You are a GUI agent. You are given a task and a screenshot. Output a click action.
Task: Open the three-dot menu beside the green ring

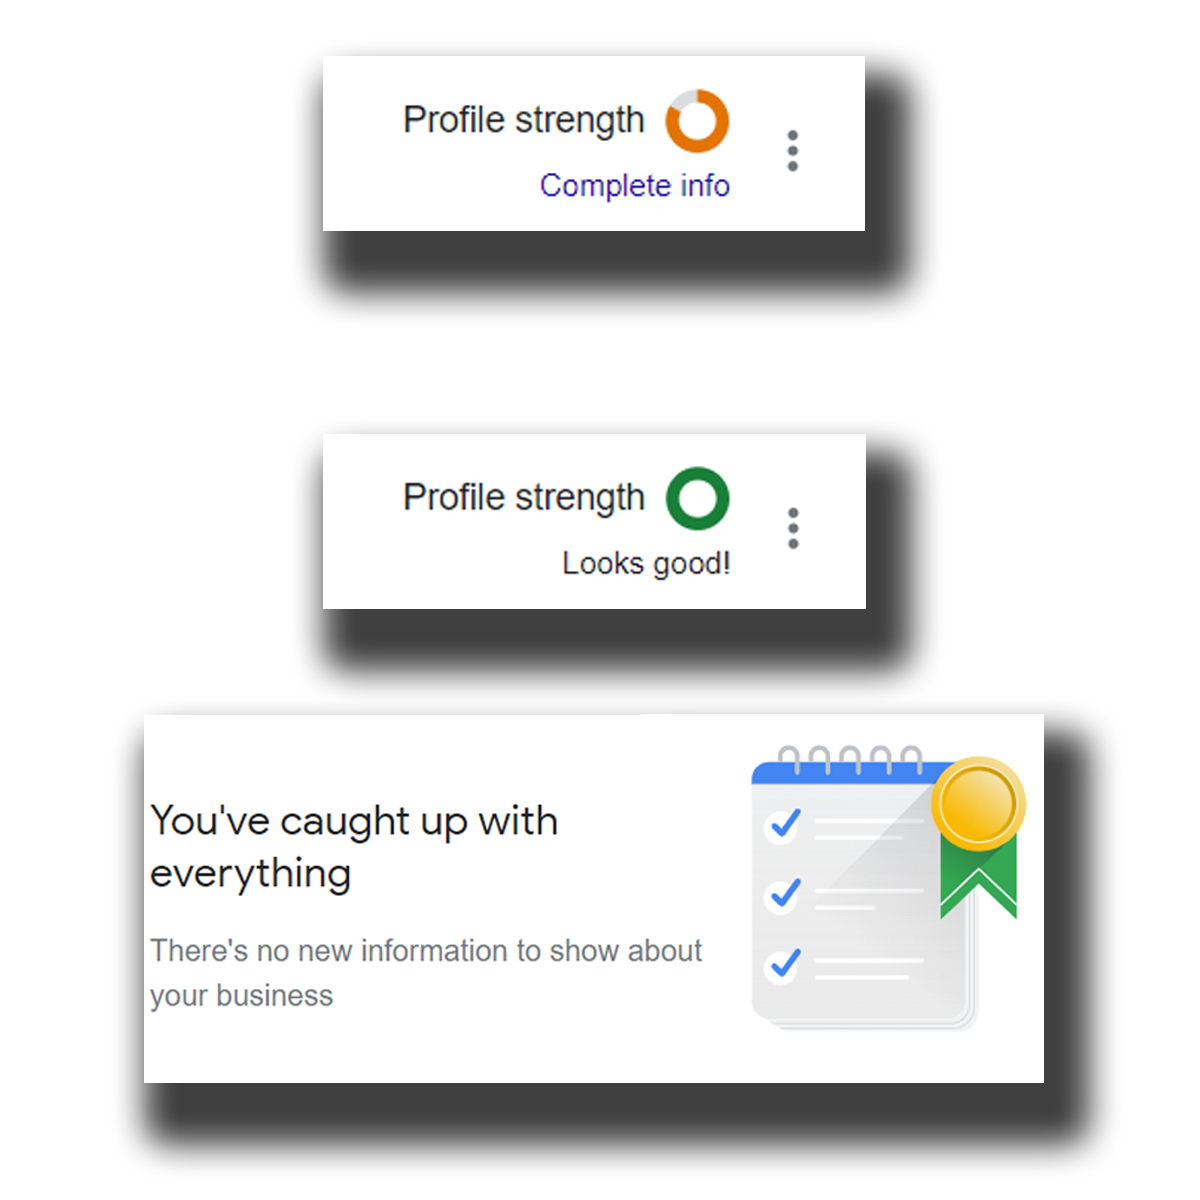(x=793, y=528)
